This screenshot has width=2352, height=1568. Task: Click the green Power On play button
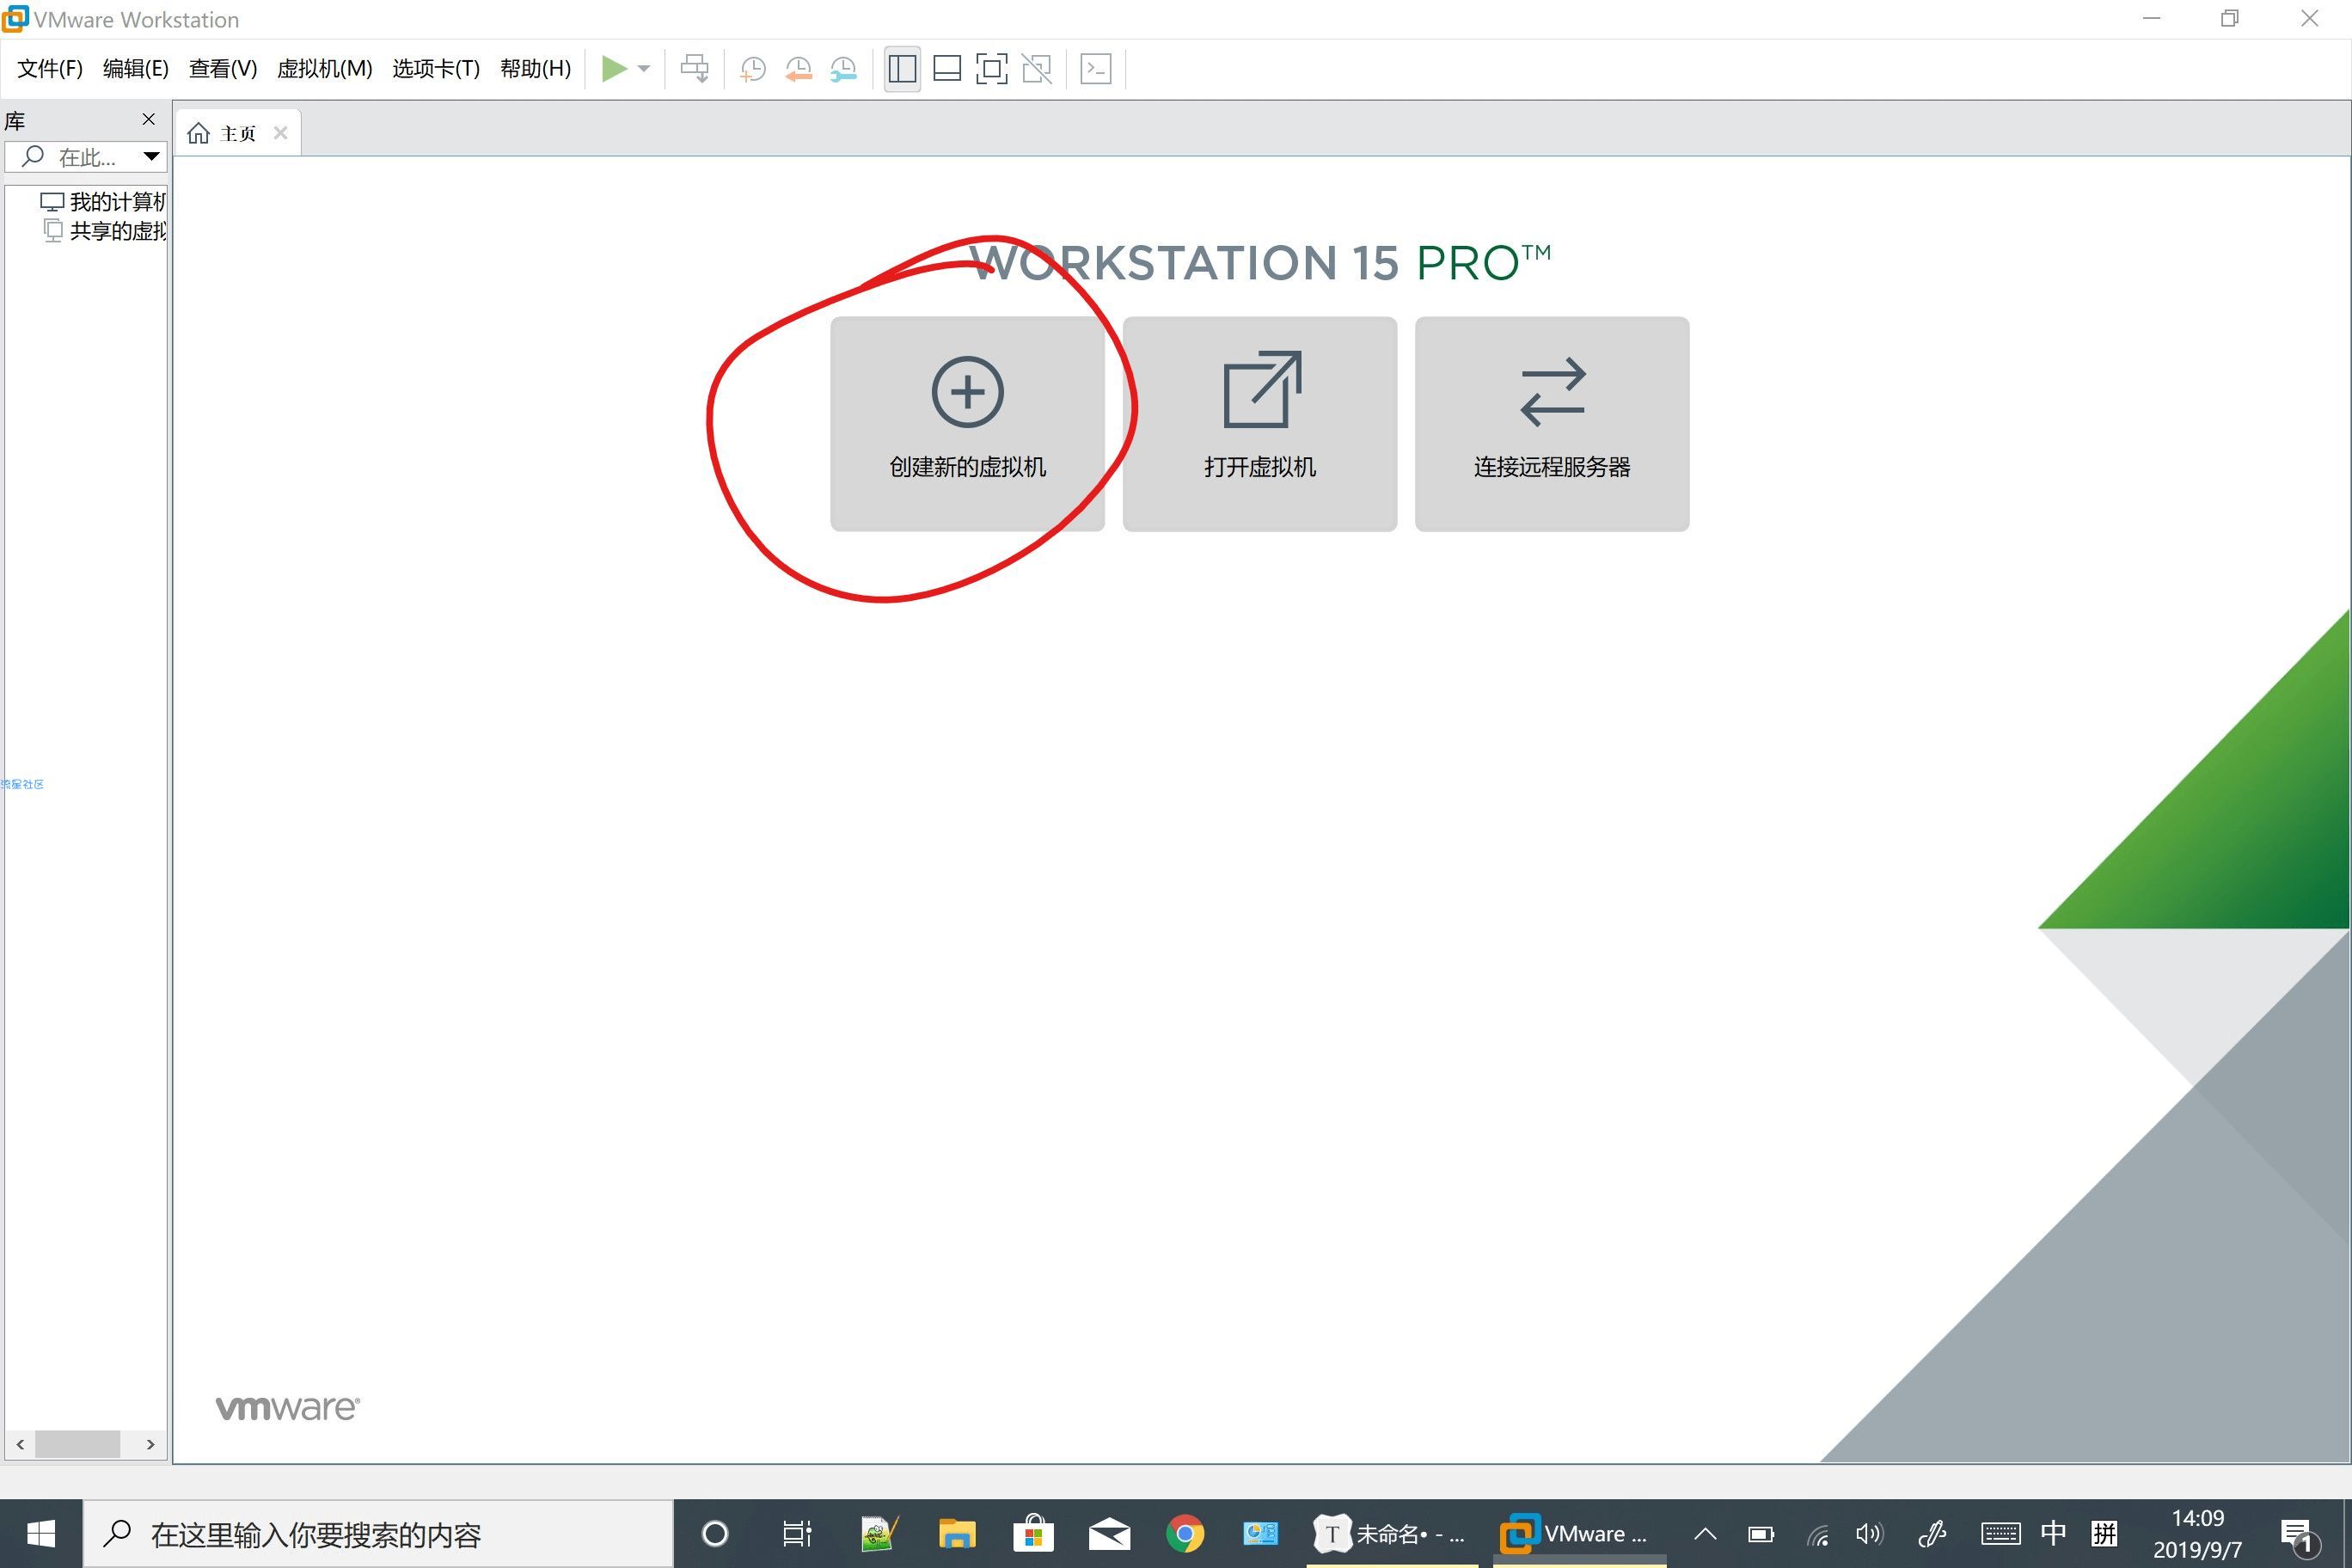(x=614, y=69)
